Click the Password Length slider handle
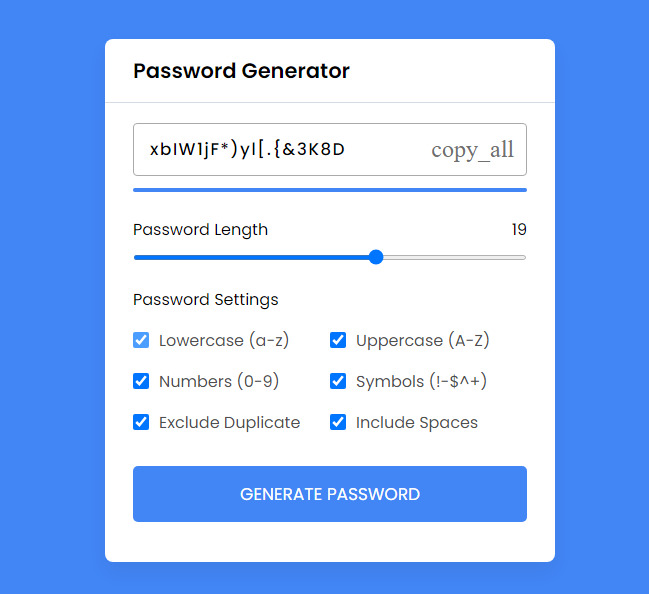The image size is (649, 594). pos(376,257)
